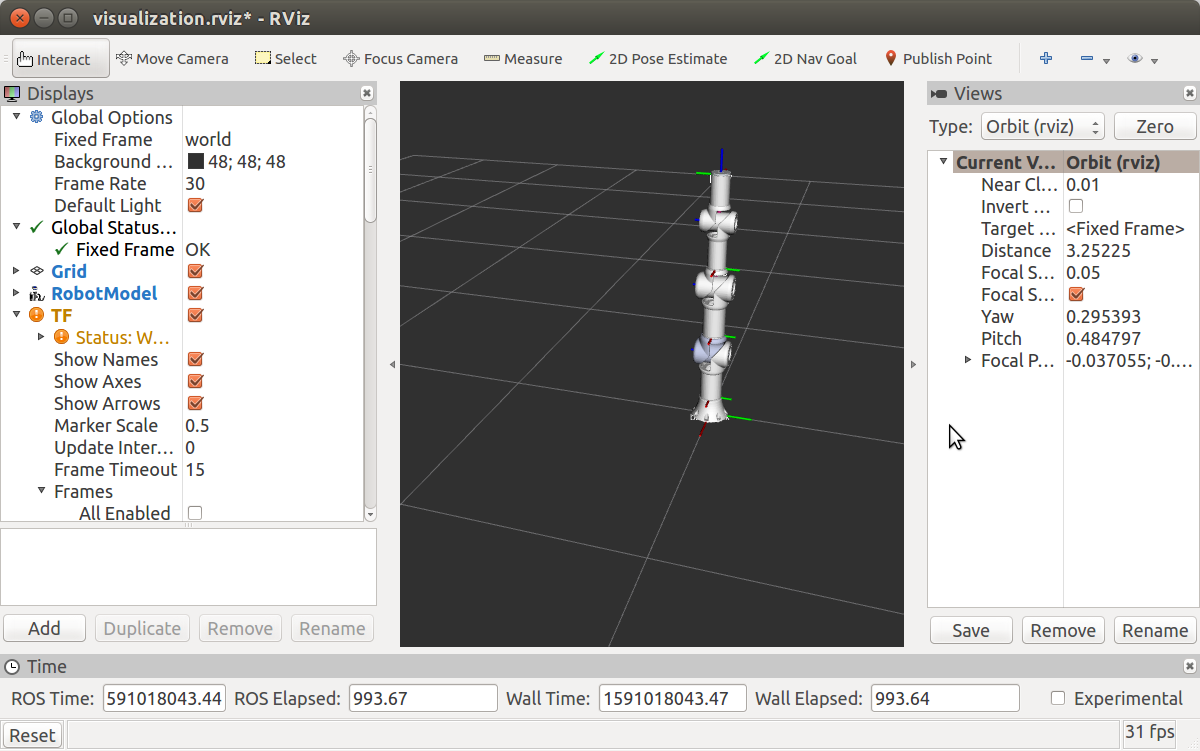Open the view Type dropdown showing Orbit
This screenshot has height=751, width=1200.
click(1042, 126)
